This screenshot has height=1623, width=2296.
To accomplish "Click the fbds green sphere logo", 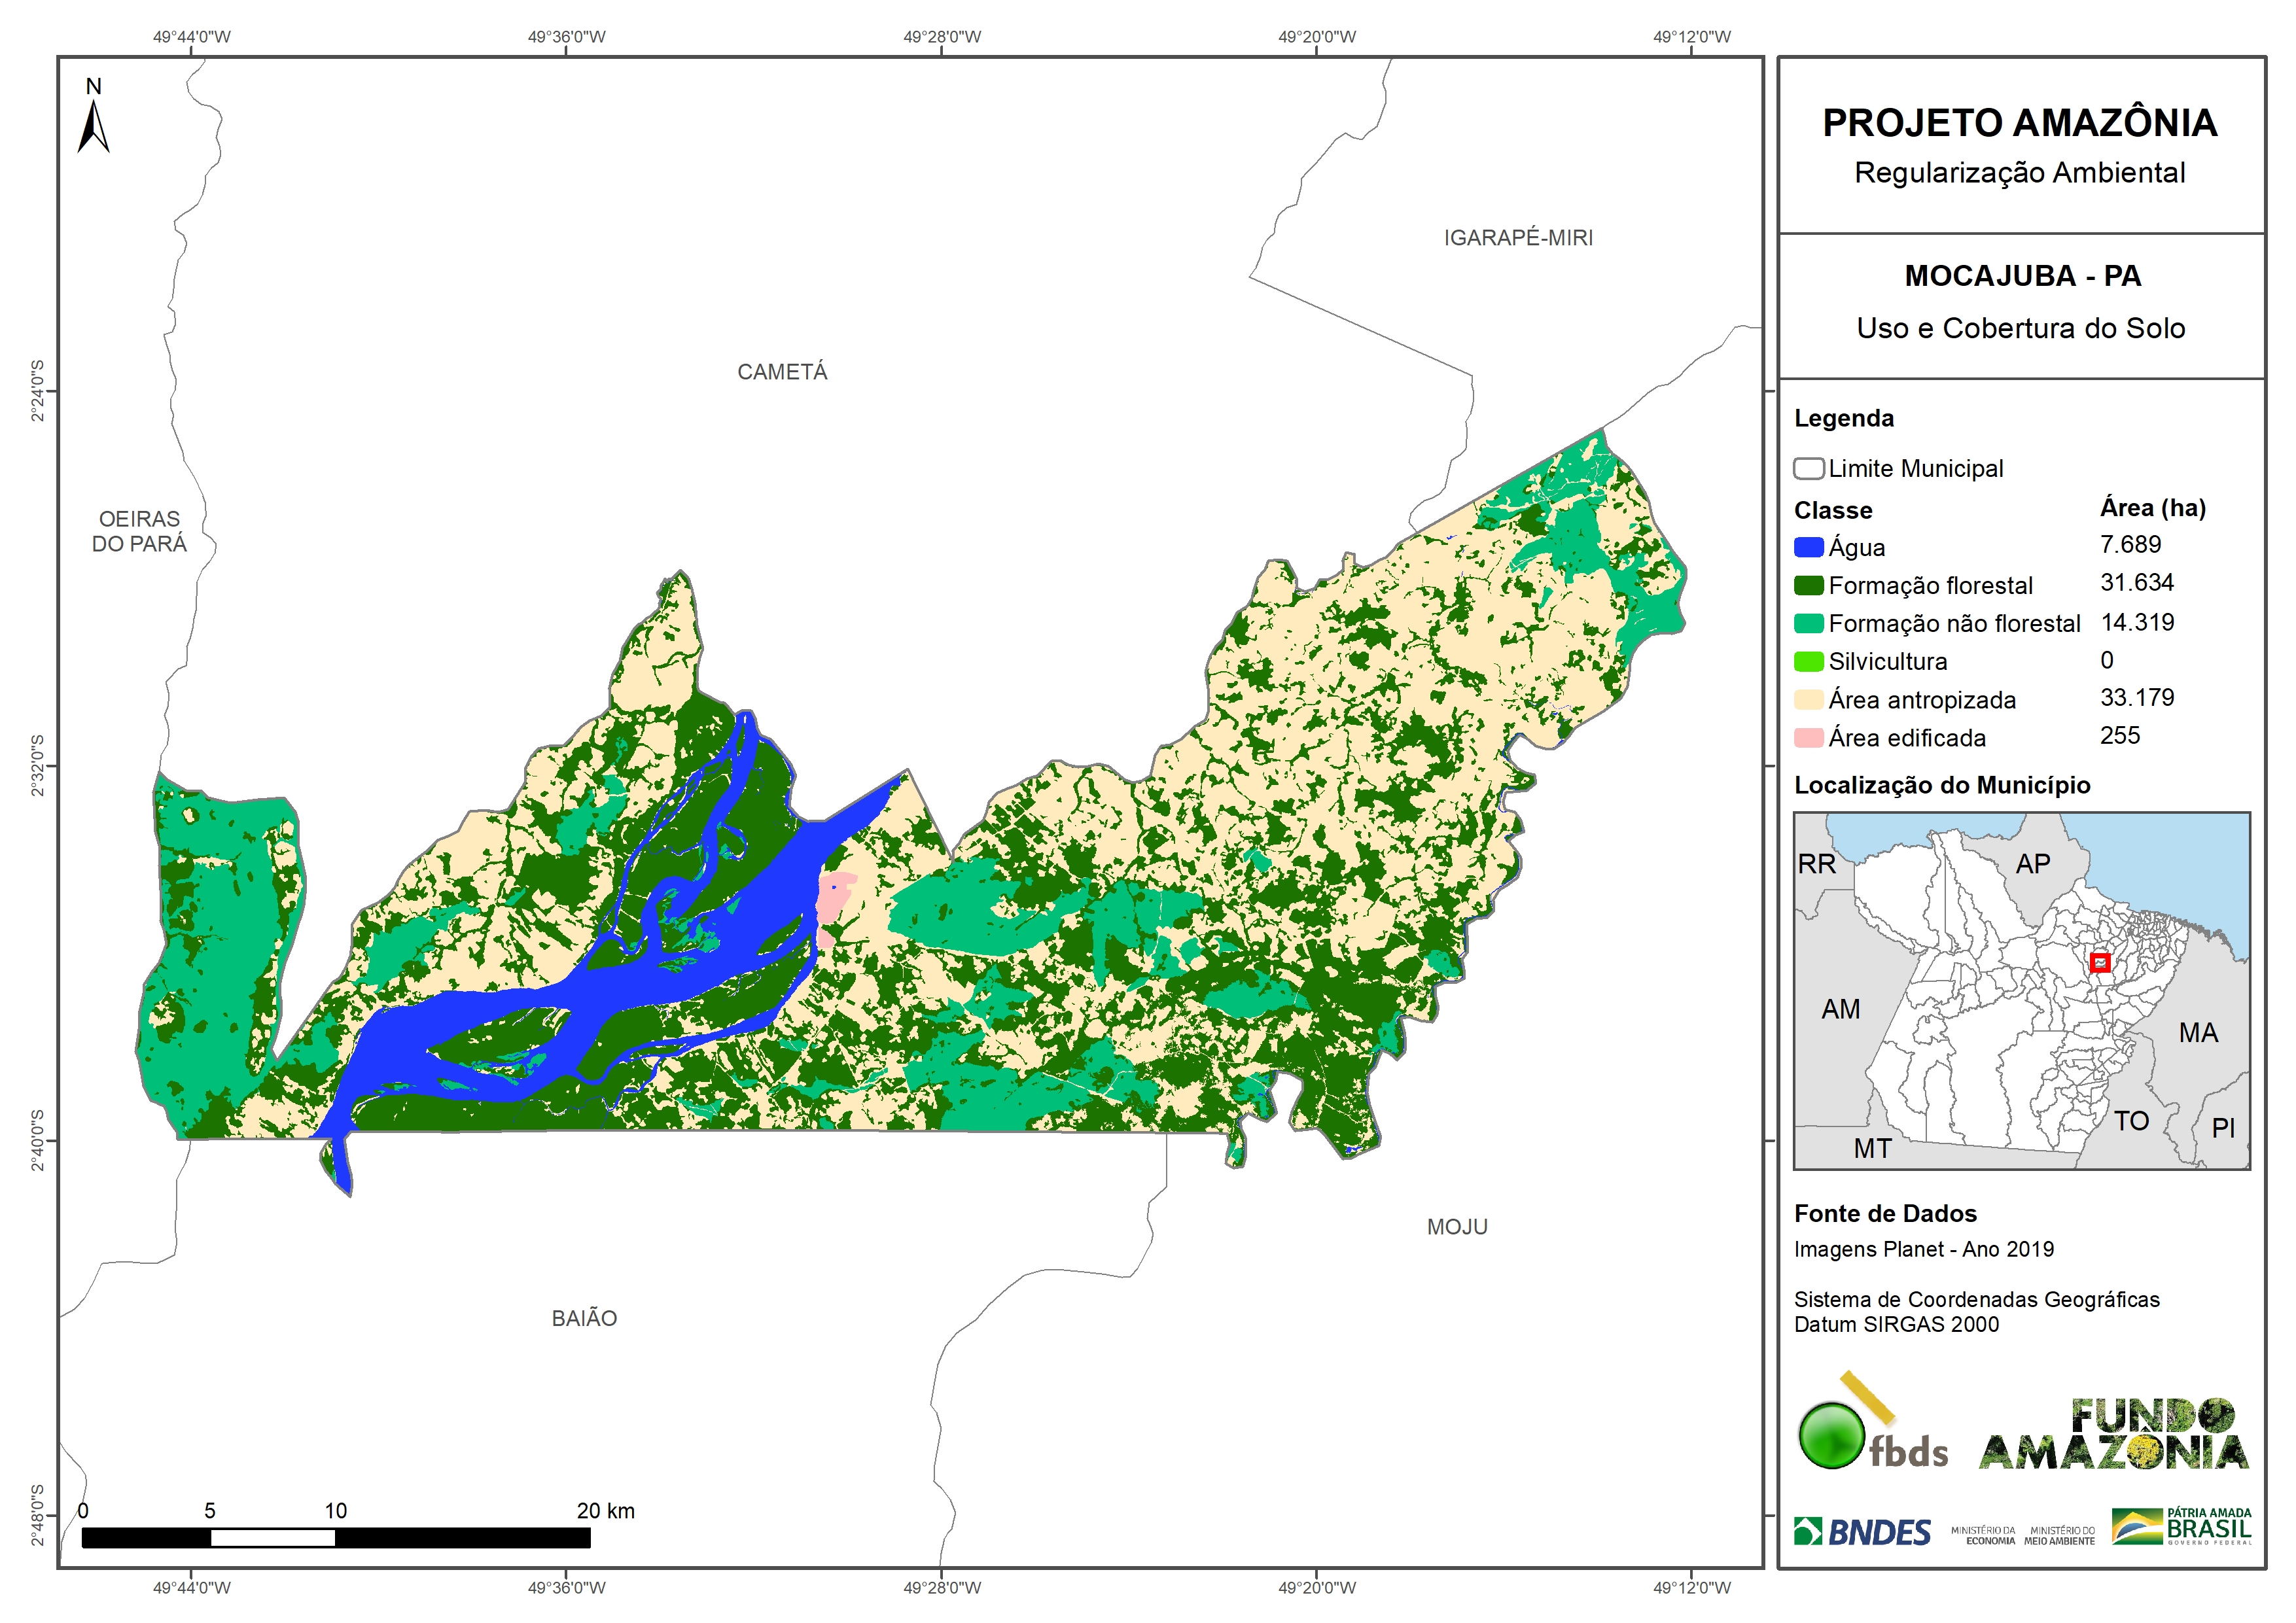I will click(1831, 1436).
